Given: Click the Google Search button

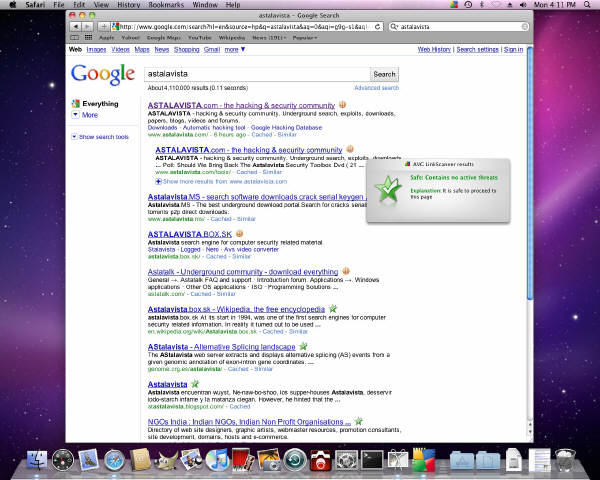Looking at the screenshot, I should click(384, 74).
